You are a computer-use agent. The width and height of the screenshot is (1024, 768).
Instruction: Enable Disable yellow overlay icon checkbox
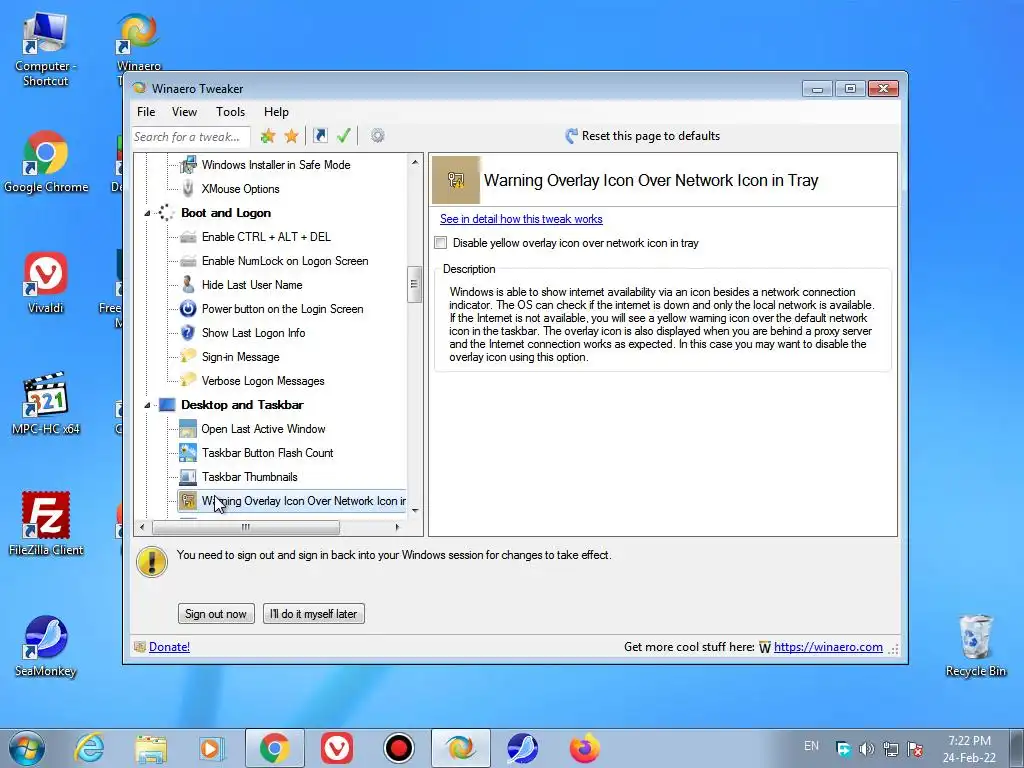pyautogui.click(x=441, y=243)
